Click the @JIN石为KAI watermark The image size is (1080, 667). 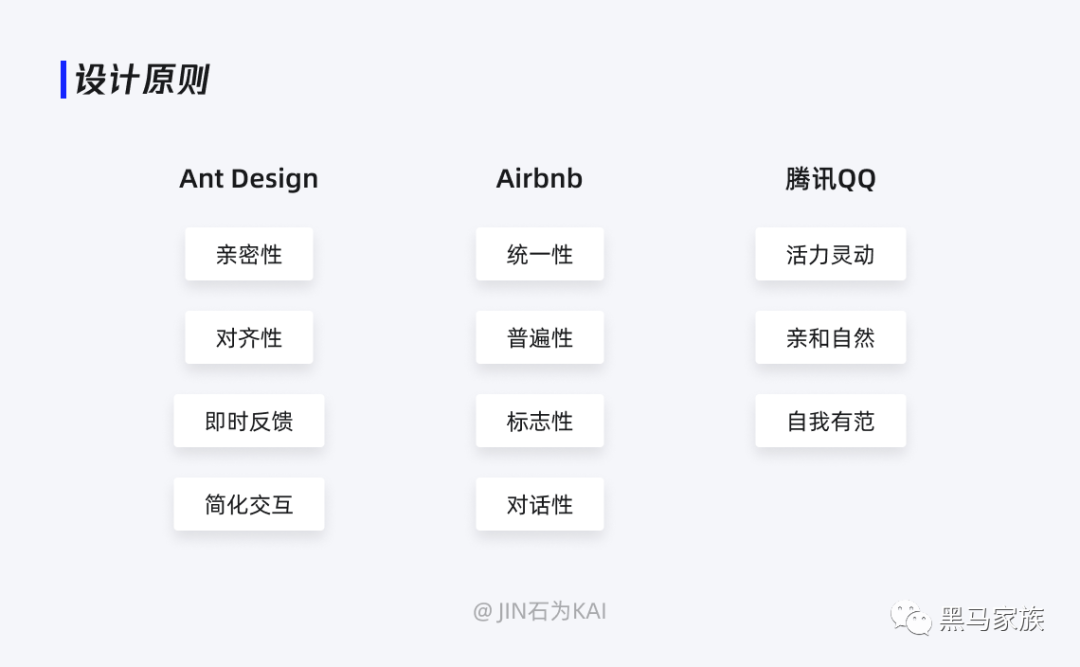[x=539, y=611]
